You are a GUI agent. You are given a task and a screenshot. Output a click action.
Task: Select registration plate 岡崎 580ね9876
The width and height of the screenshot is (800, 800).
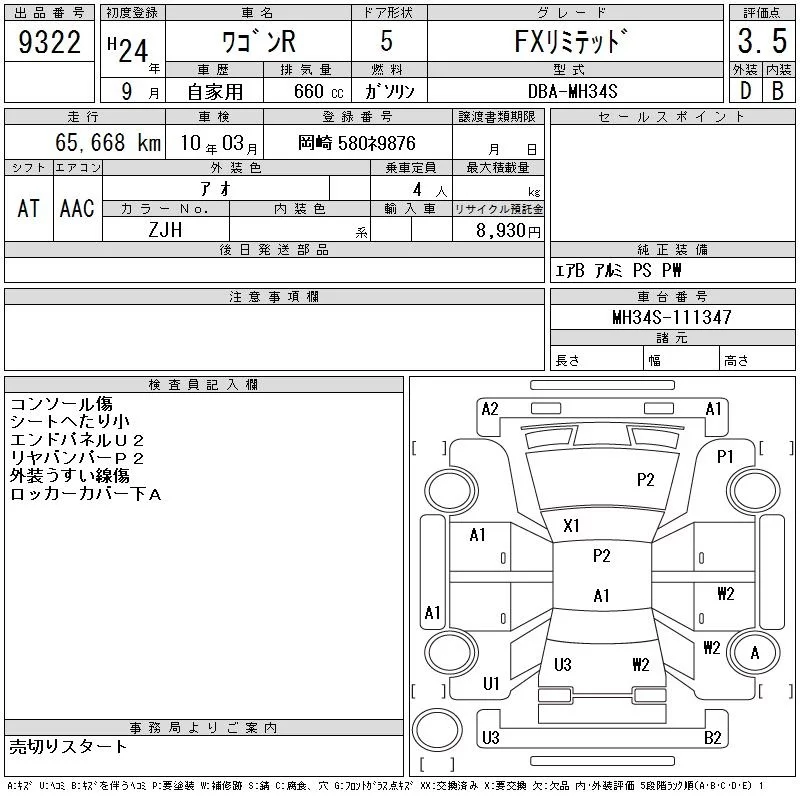tap(357, 143)
